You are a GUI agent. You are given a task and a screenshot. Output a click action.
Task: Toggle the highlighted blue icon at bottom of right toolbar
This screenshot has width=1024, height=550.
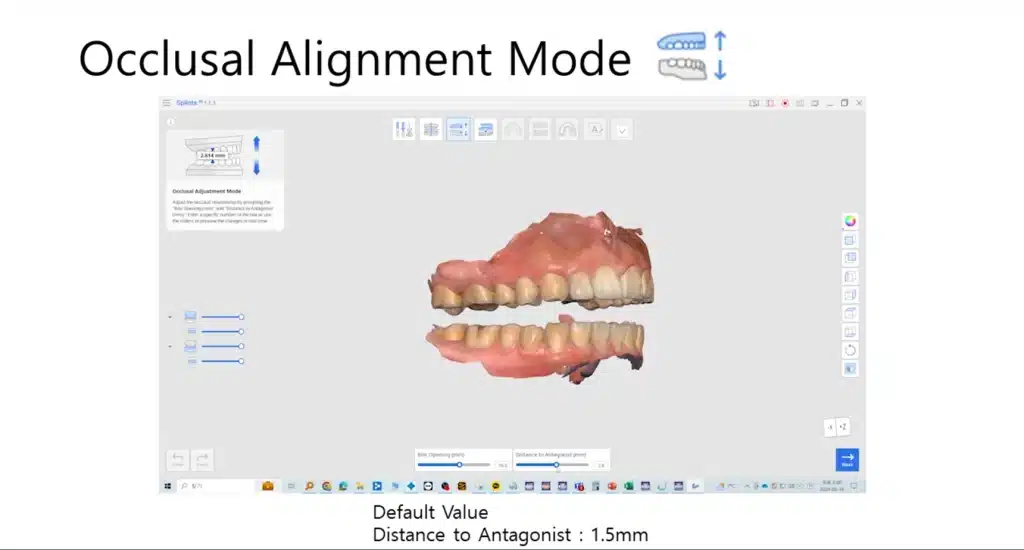coord(850,369)
